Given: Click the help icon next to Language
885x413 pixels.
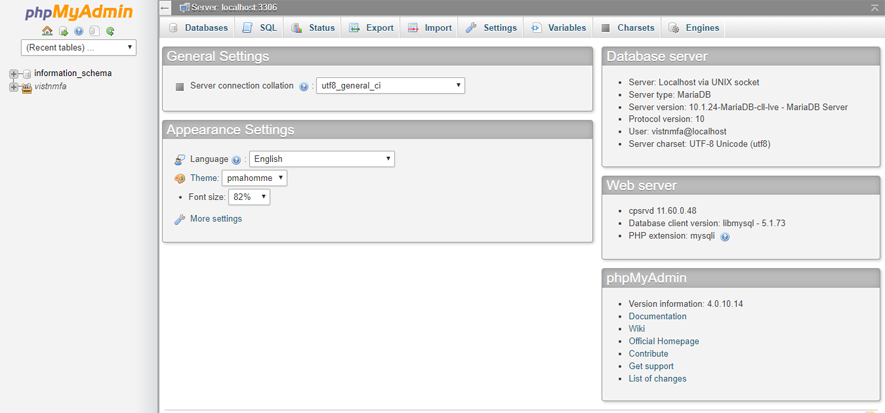Looking at the screenshot, I should click(x=236, y=160).
